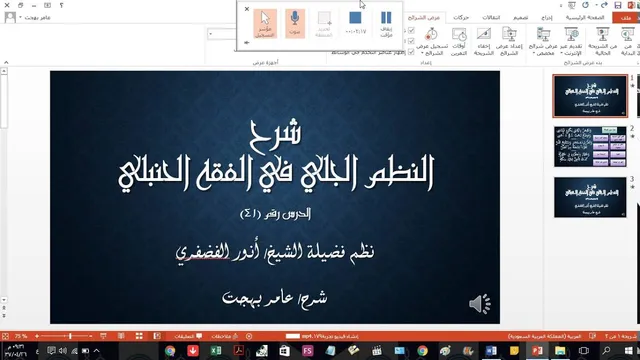Open Excel from the taskbar

(216, 351)
